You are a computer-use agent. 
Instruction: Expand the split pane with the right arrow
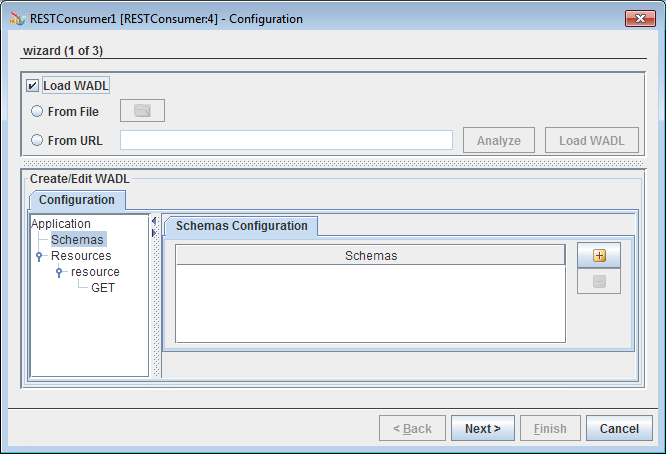coord(154,233)
